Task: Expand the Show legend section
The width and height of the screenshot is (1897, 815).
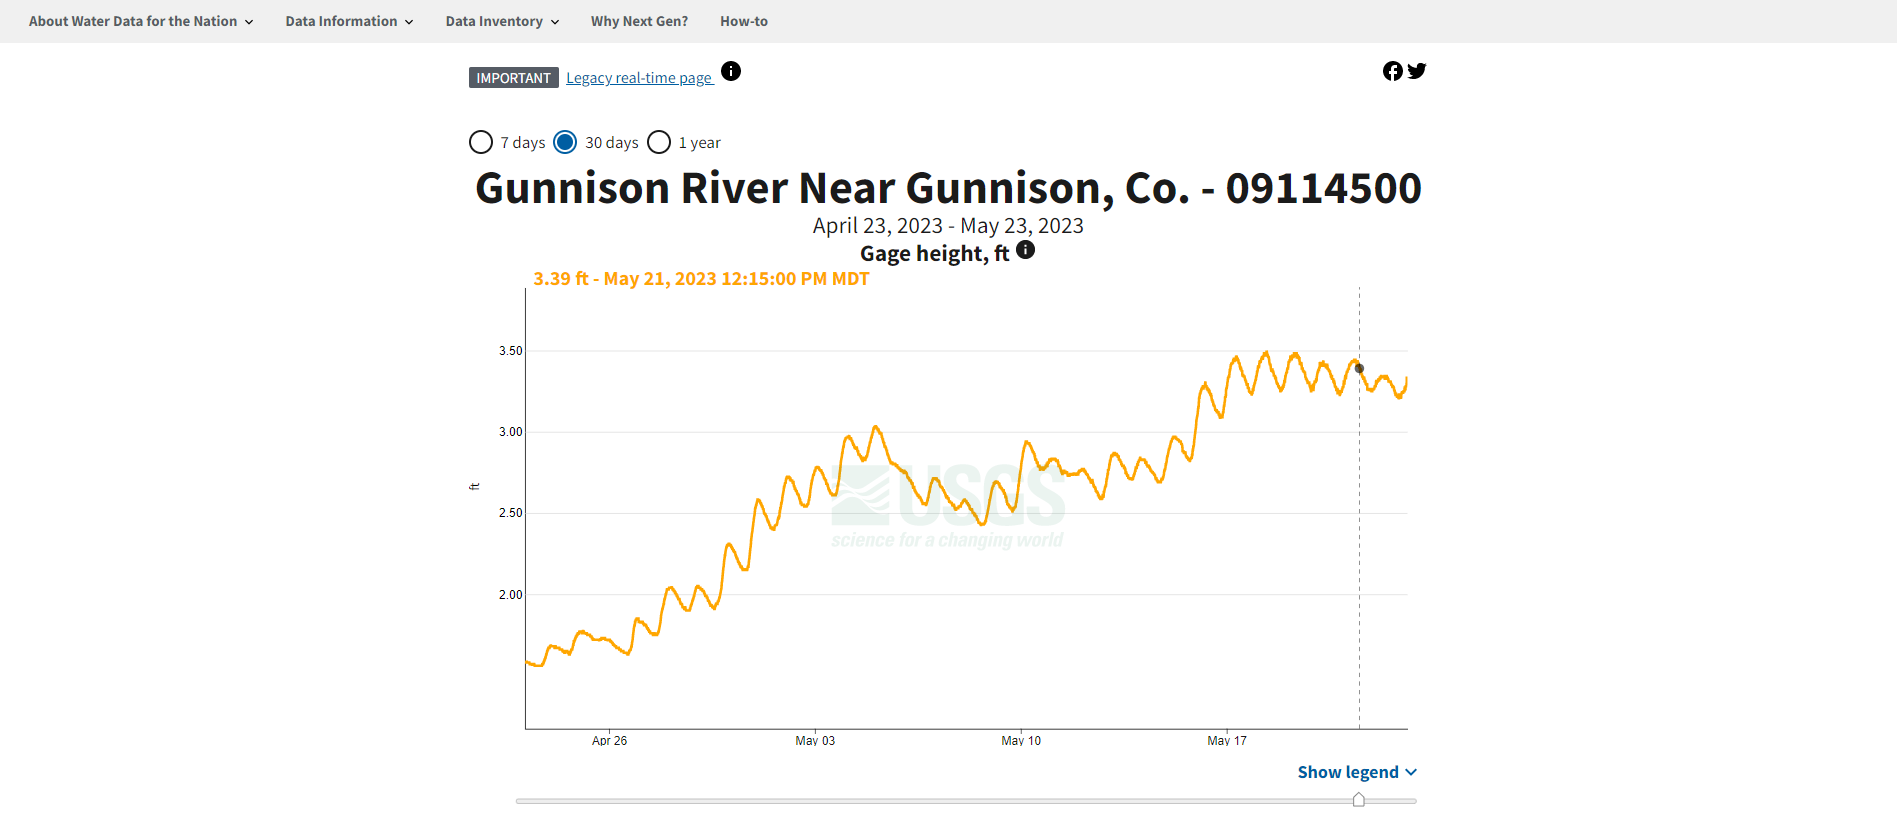Action: (1357, 772)
